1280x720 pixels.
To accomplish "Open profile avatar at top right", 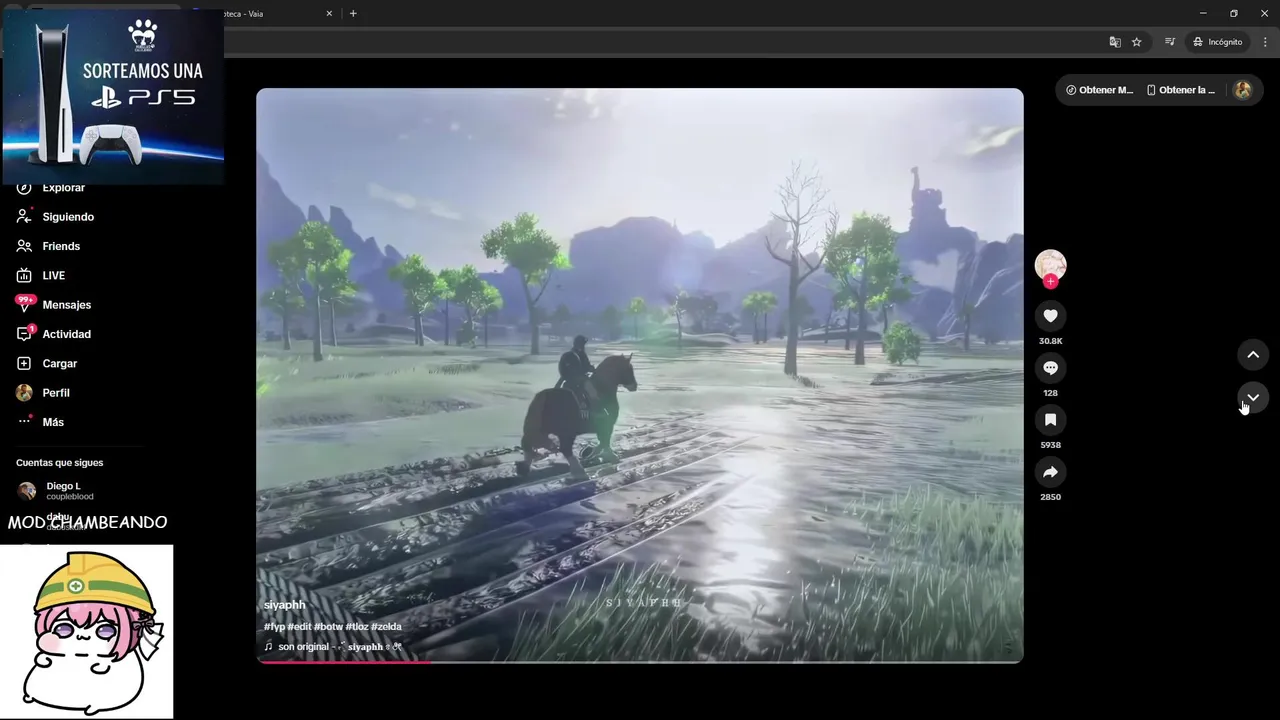I will click(x=1243, y=90).
